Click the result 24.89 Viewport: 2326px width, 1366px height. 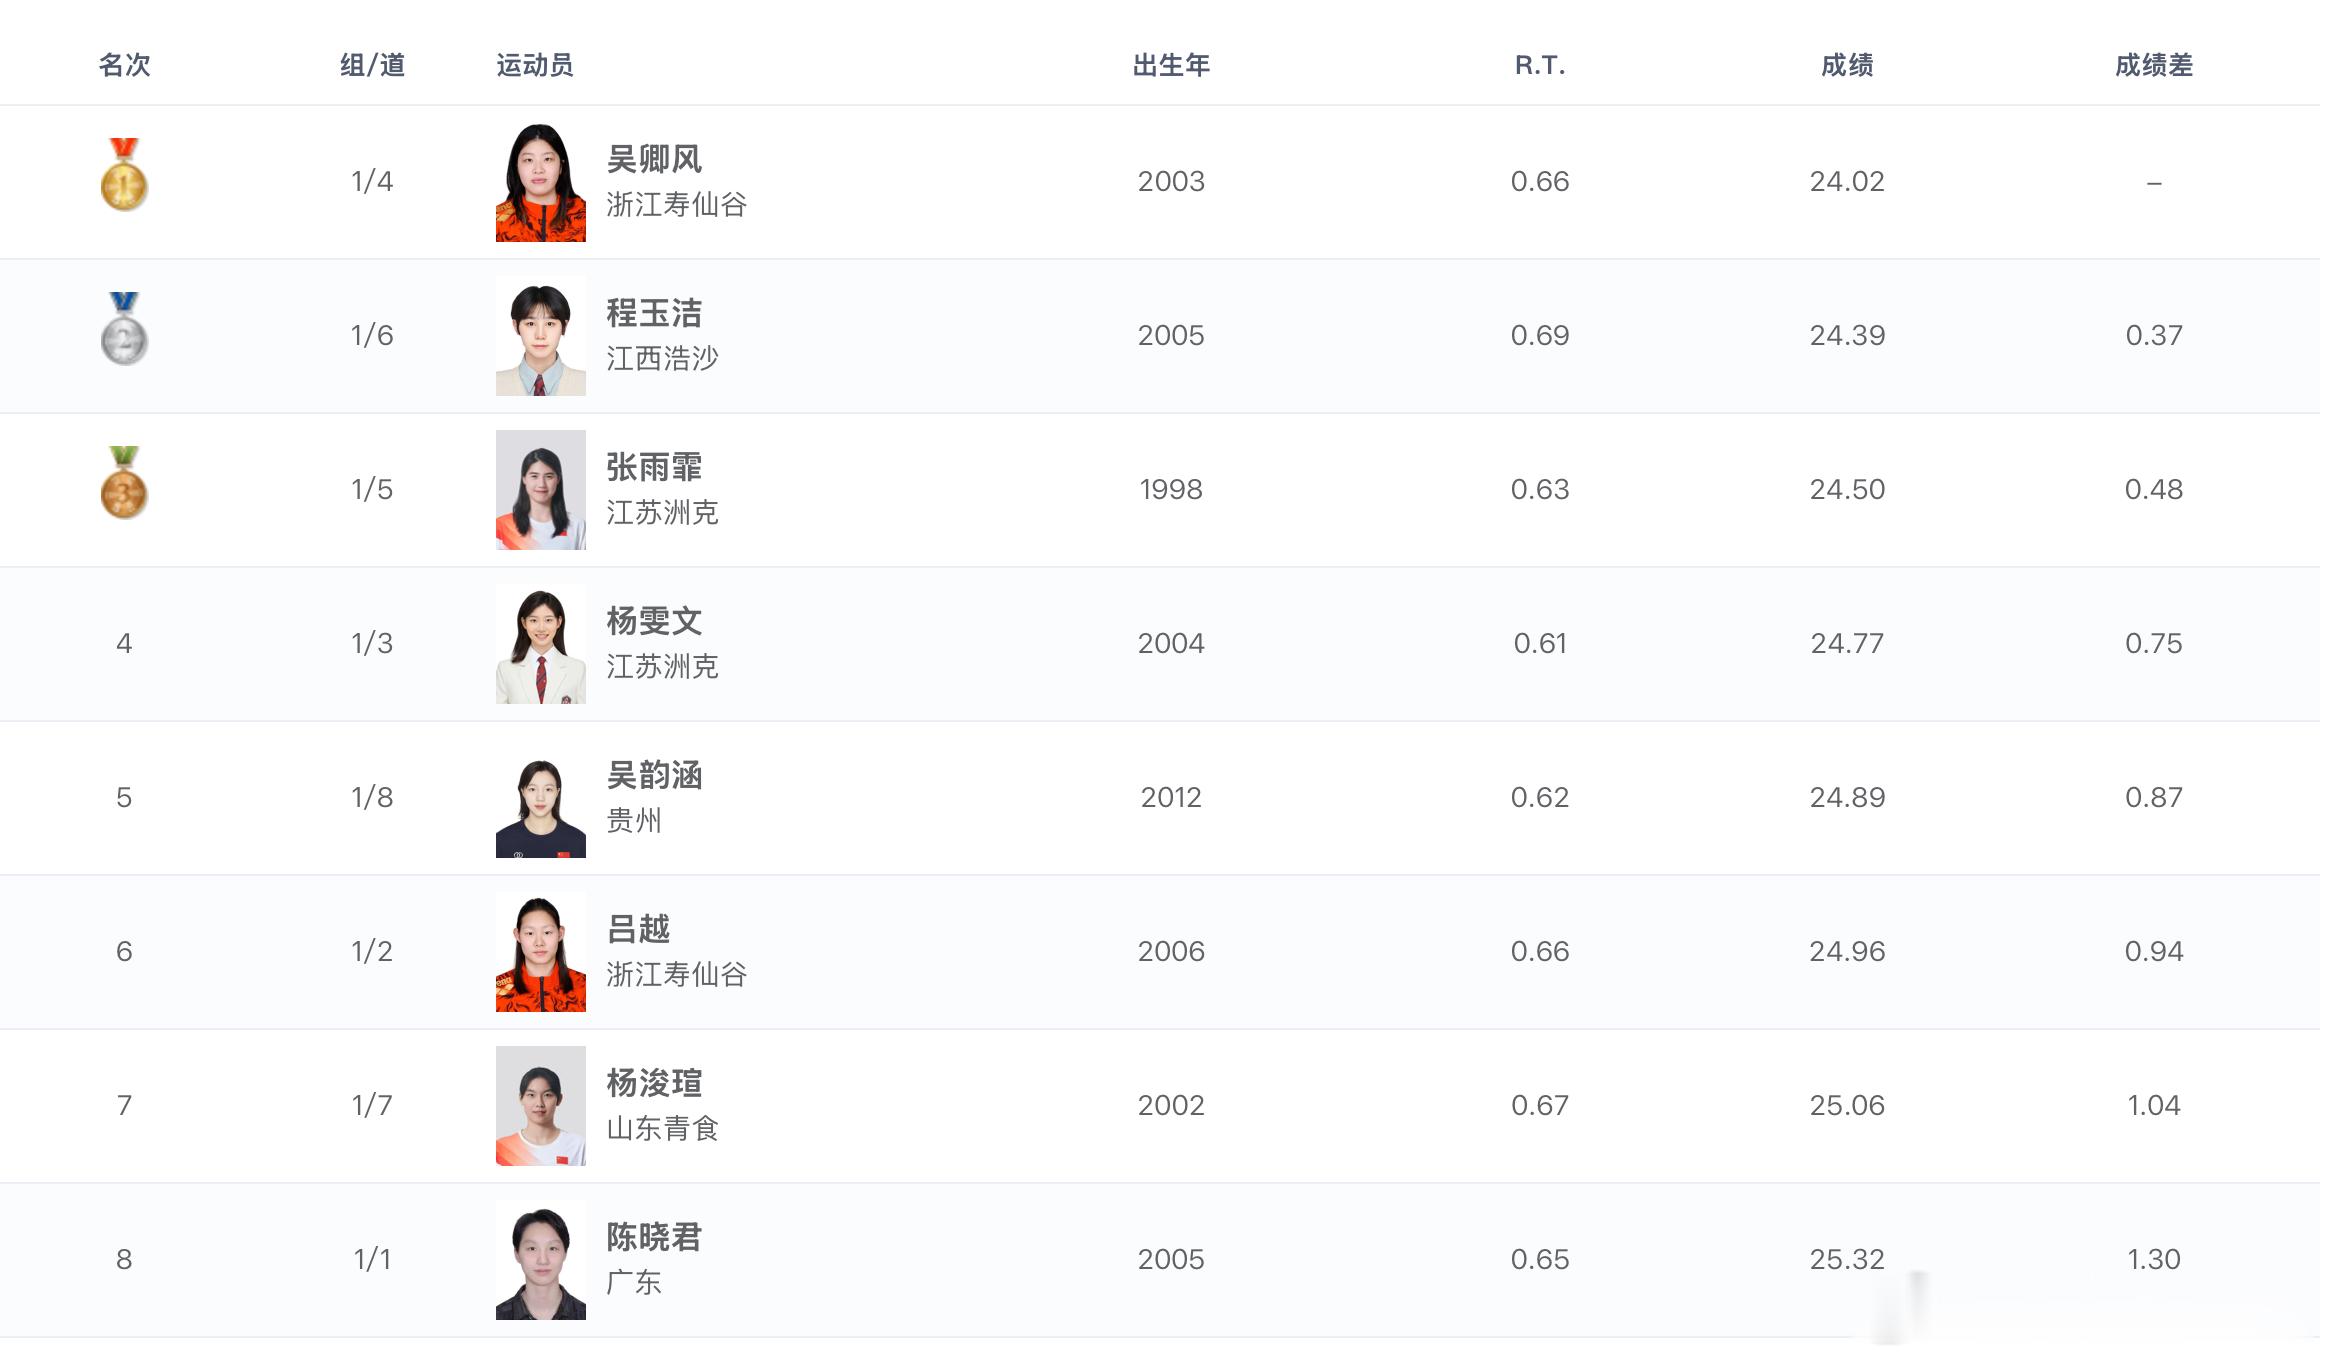(x=1847, y=798)
